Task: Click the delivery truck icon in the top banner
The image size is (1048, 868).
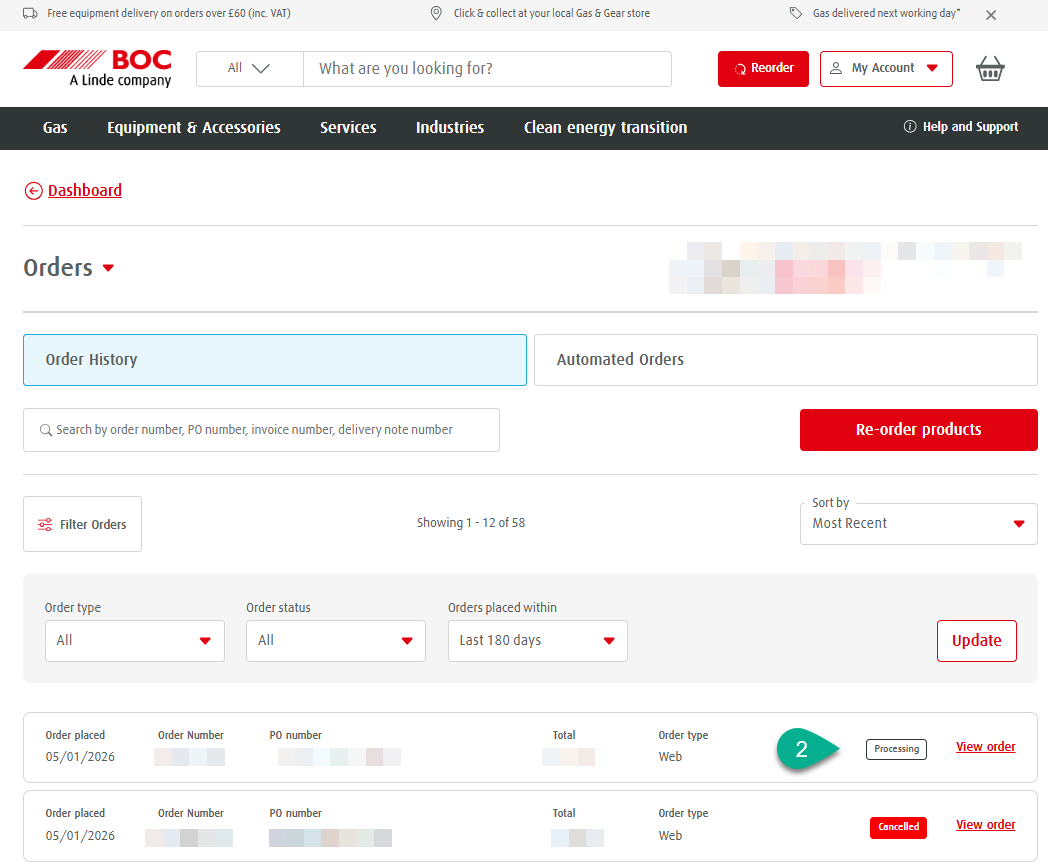Action: pyautogui.click(x=30, y=13)
